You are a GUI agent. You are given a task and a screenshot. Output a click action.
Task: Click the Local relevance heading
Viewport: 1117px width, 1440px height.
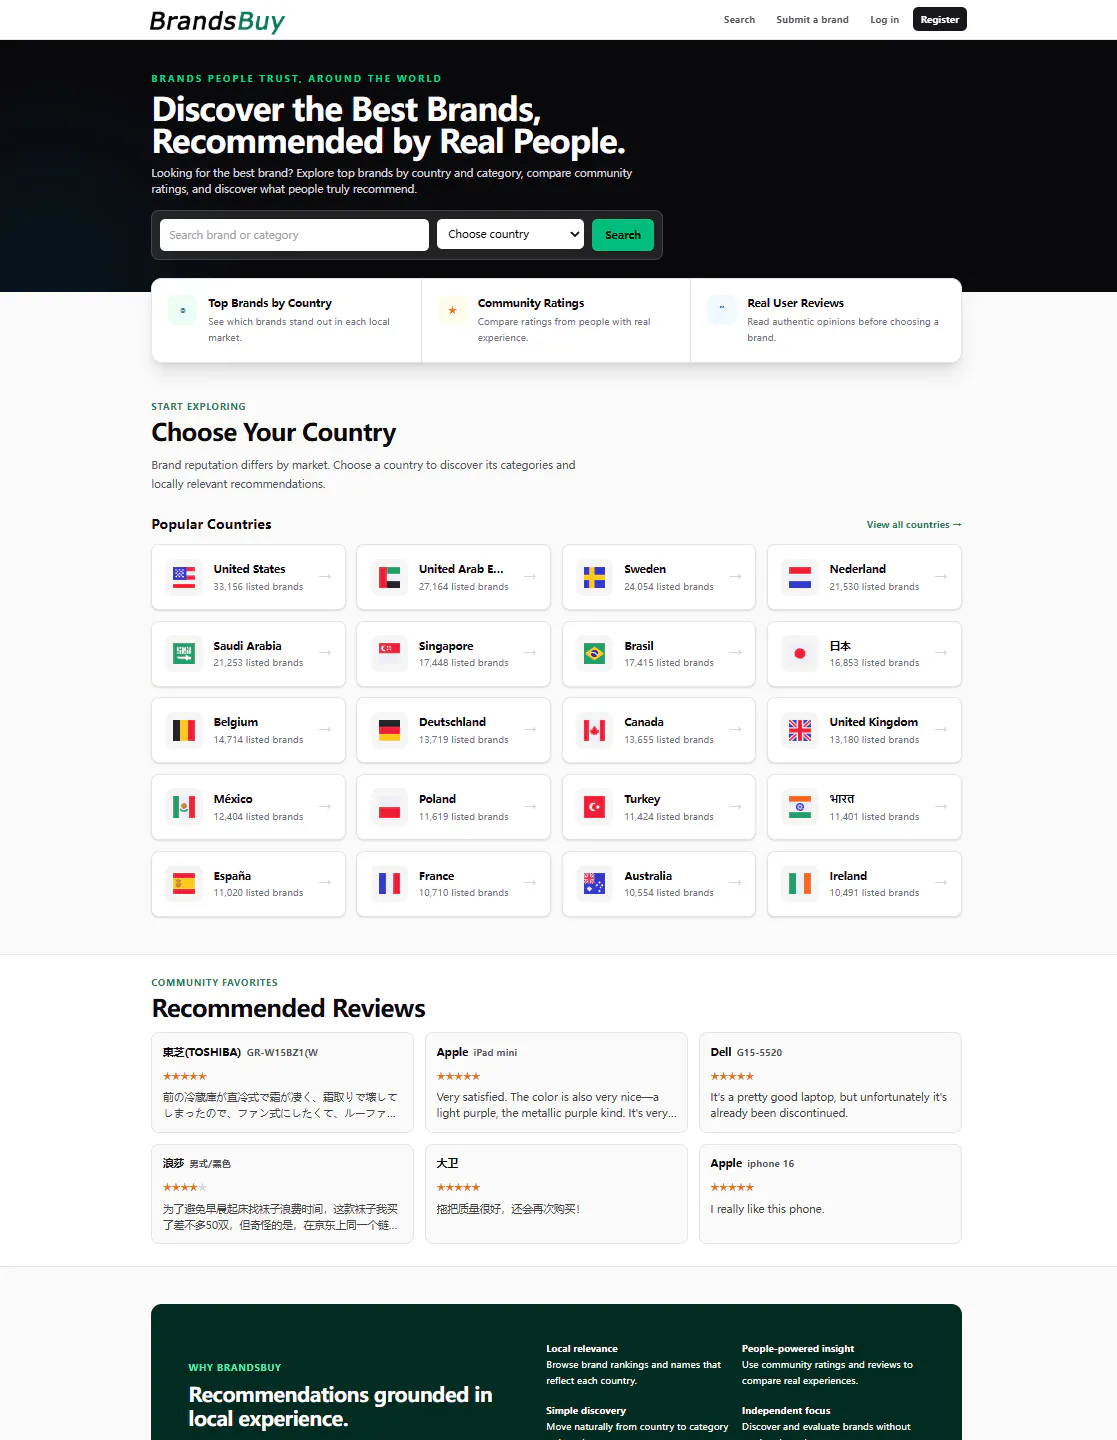coord(582,1349)
